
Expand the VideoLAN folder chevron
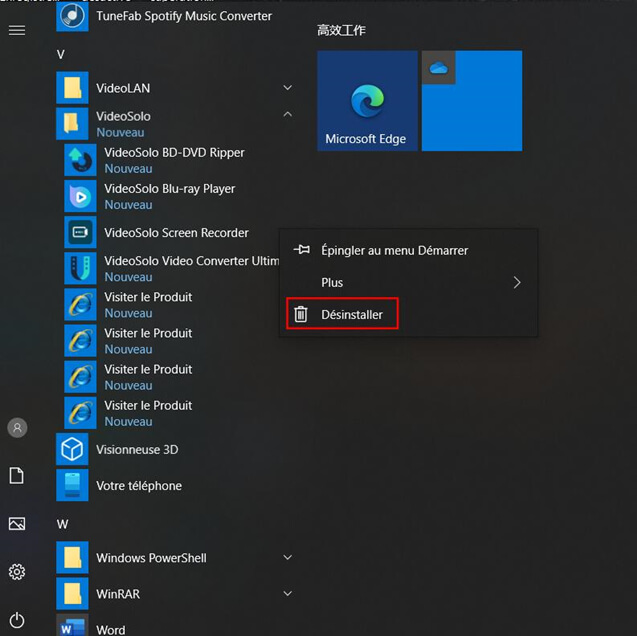(288, 88)
